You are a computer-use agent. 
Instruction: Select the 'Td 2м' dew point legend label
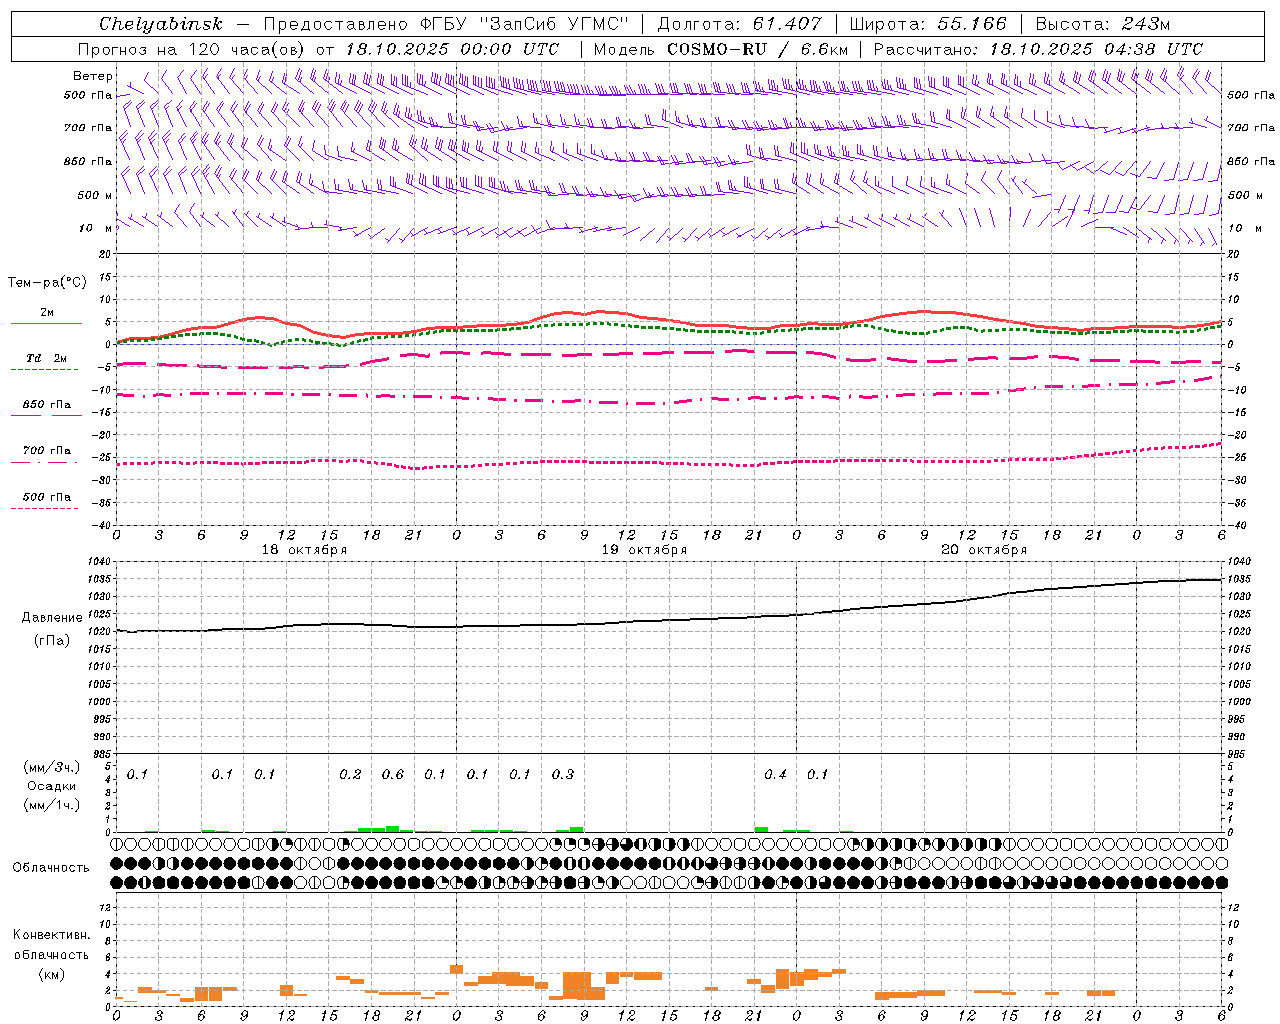click(47, 358)
